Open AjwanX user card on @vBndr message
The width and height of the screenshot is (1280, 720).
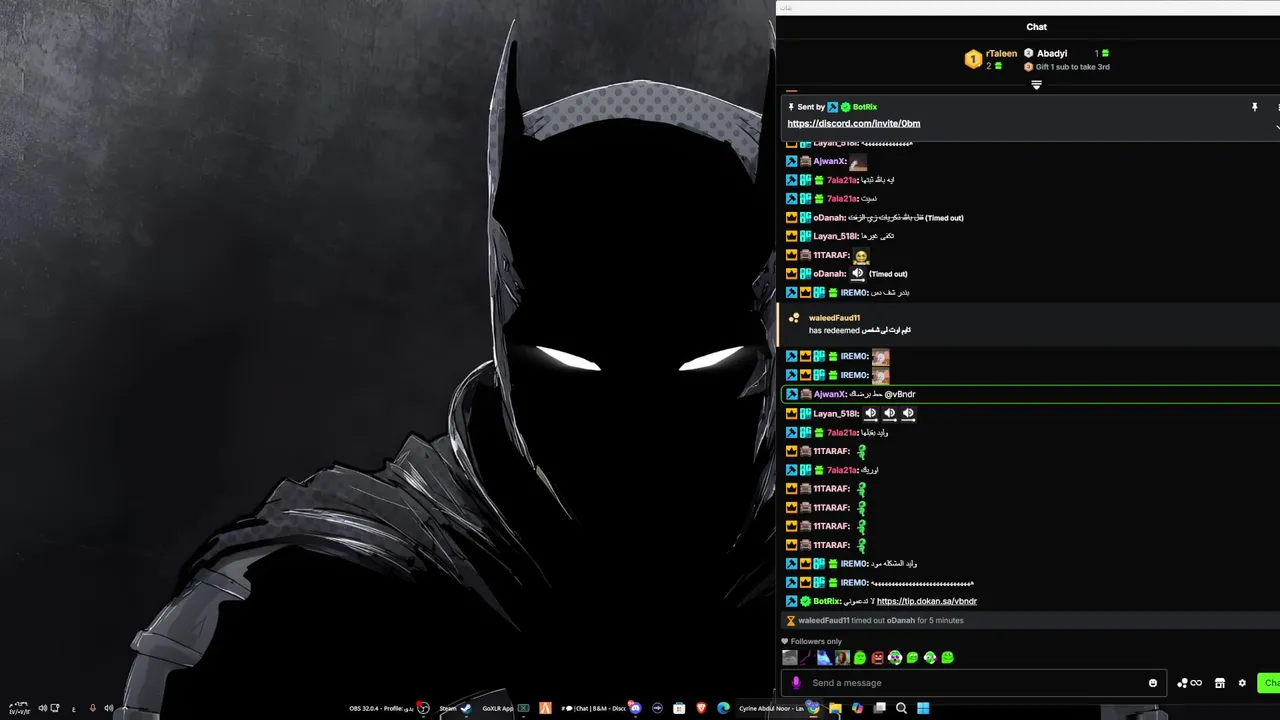click(x=829, y=394)
